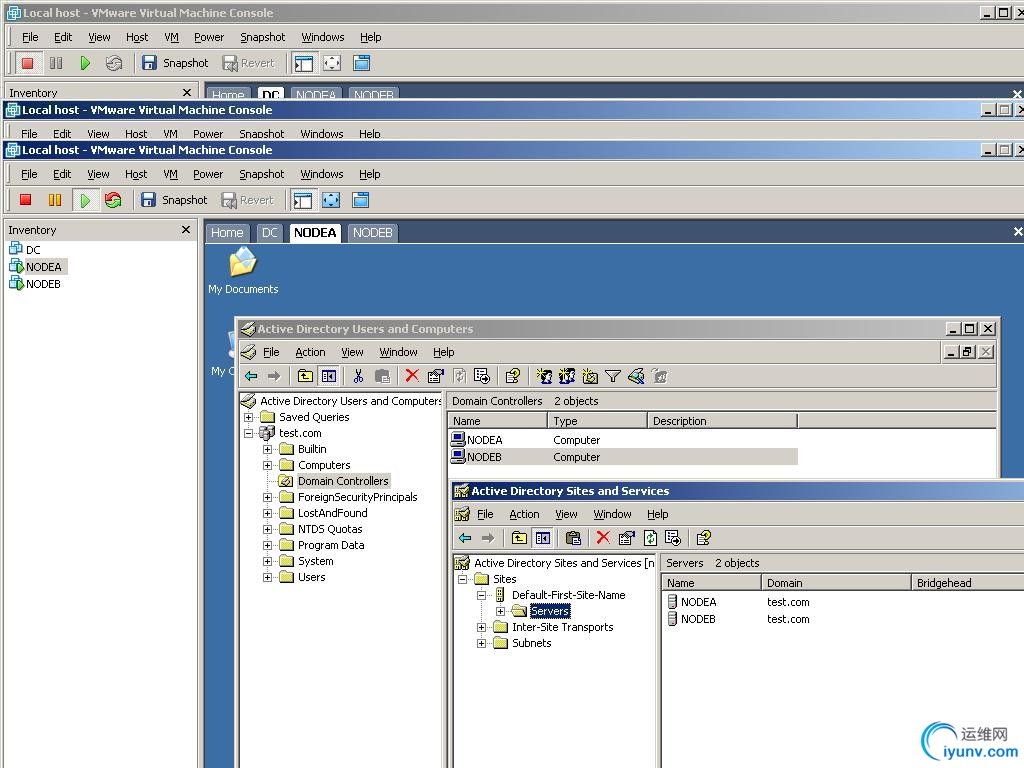Click the Cut scissors icon in AD Users toolbar

(358, 376)
